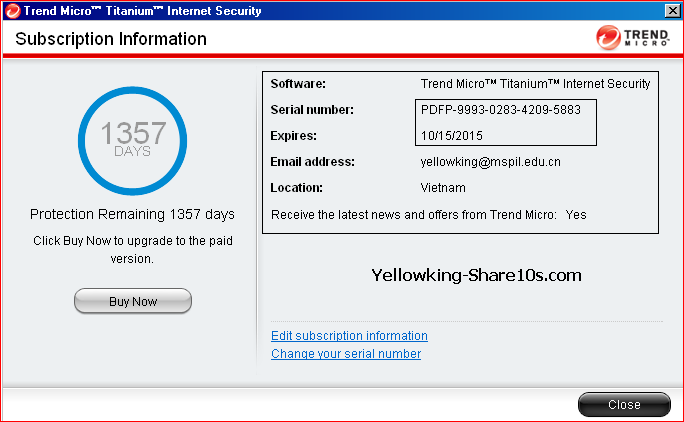Click Protection Remaining 1357 days text
Screen dimensions: 684x422
coord(132,214)
